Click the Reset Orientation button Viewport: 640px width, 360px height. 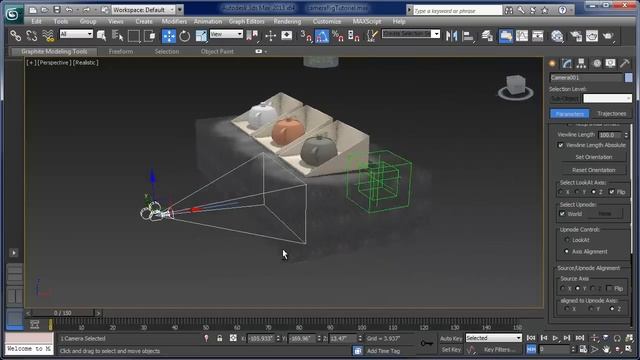pyautogui.click(x=593, y=170)
